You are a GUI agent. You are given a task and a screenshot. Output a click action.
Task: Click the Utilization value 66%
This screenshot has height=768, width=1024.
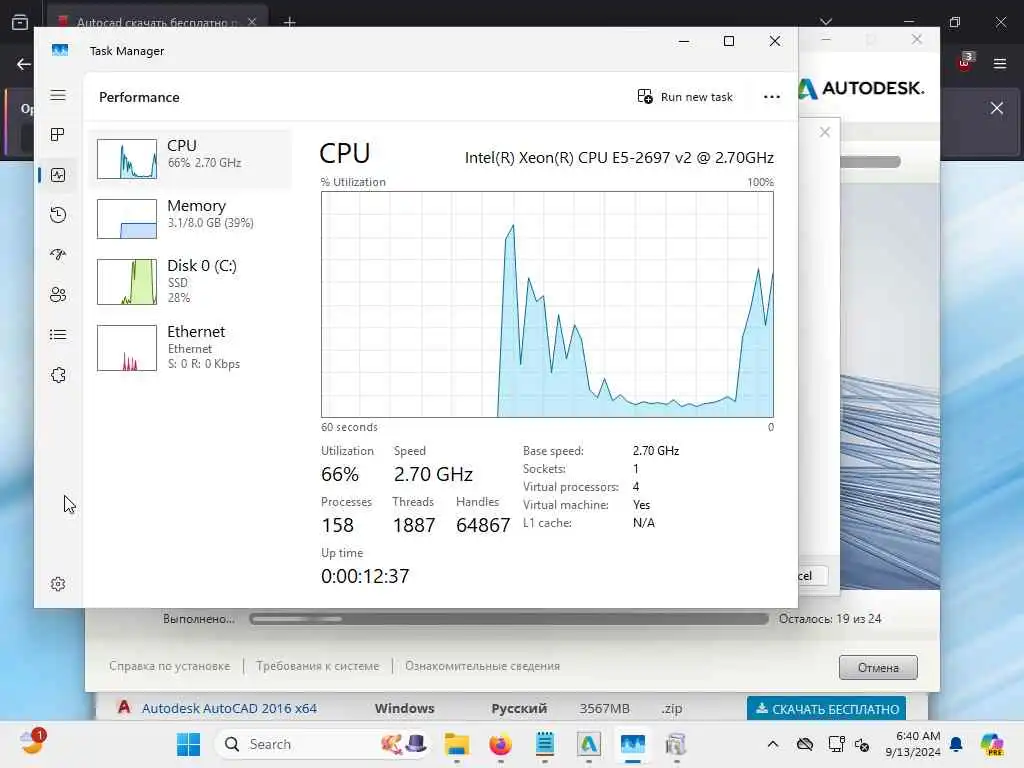pyautogui.click(x=340, y=474)
